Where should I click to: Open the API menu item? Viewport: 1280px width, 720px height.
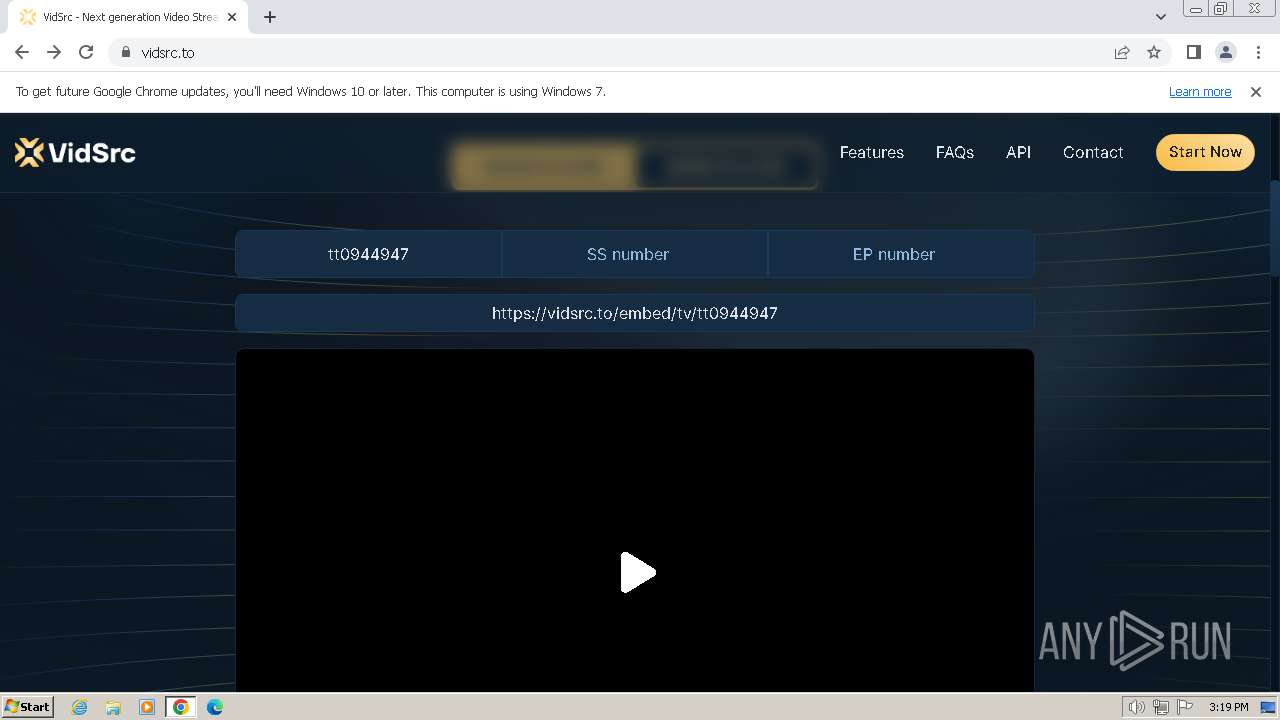1018,152
